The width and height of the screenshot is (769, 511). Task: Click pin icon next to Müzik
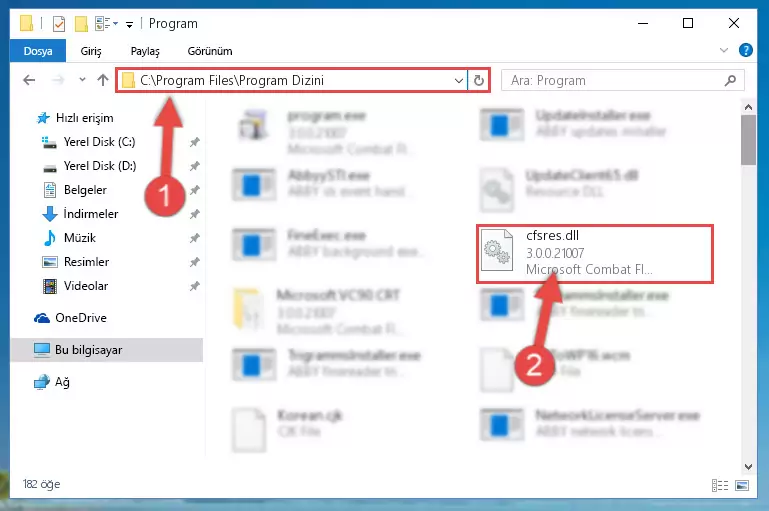click(195, 238)
